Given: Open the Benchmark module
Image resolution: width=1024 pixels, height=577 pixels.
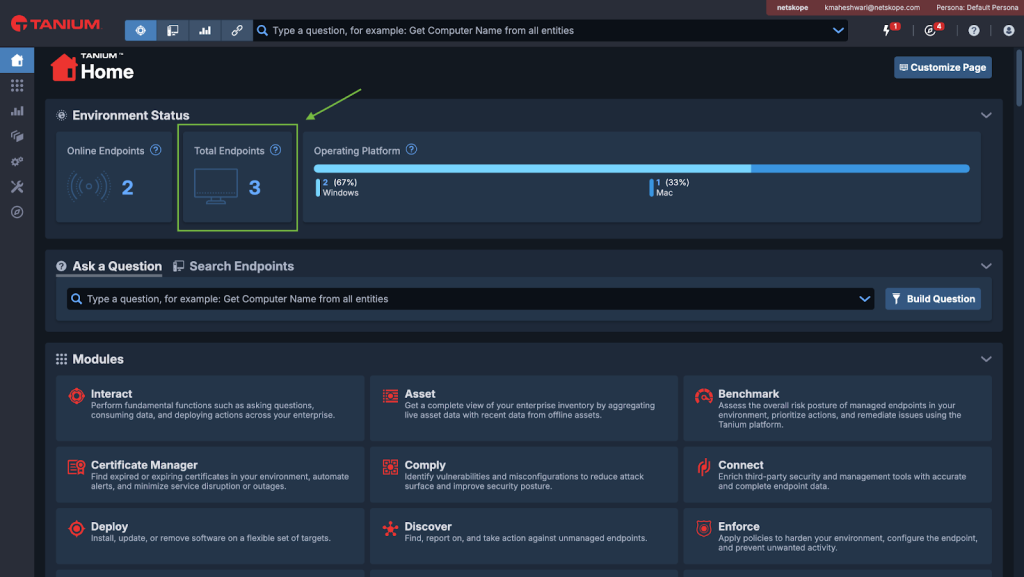Looking at the screenshot, I should [837, 408].
